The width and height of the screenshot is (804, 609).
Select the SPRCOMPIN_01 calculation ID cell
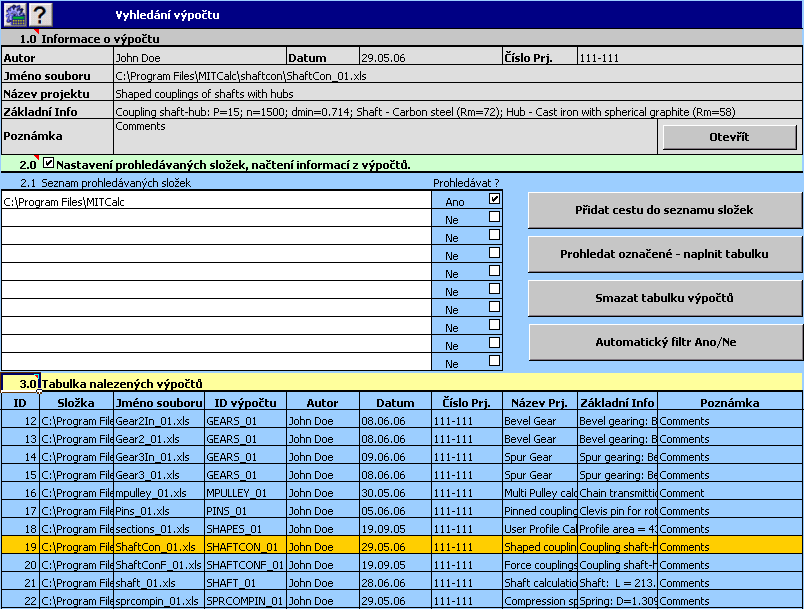244,601
